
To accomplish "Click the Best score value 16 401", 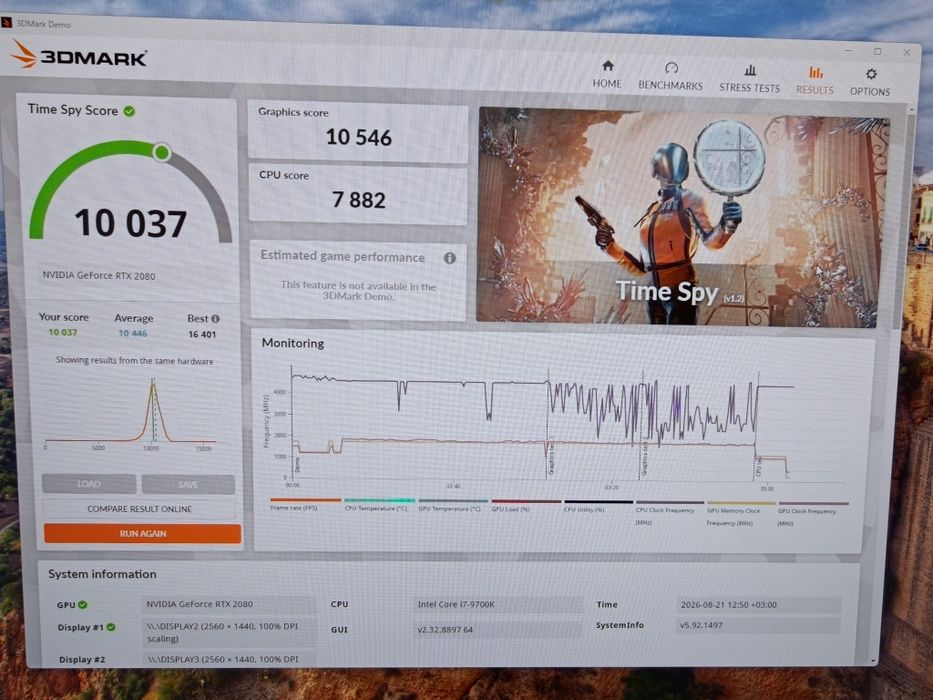I will point(202,334).
